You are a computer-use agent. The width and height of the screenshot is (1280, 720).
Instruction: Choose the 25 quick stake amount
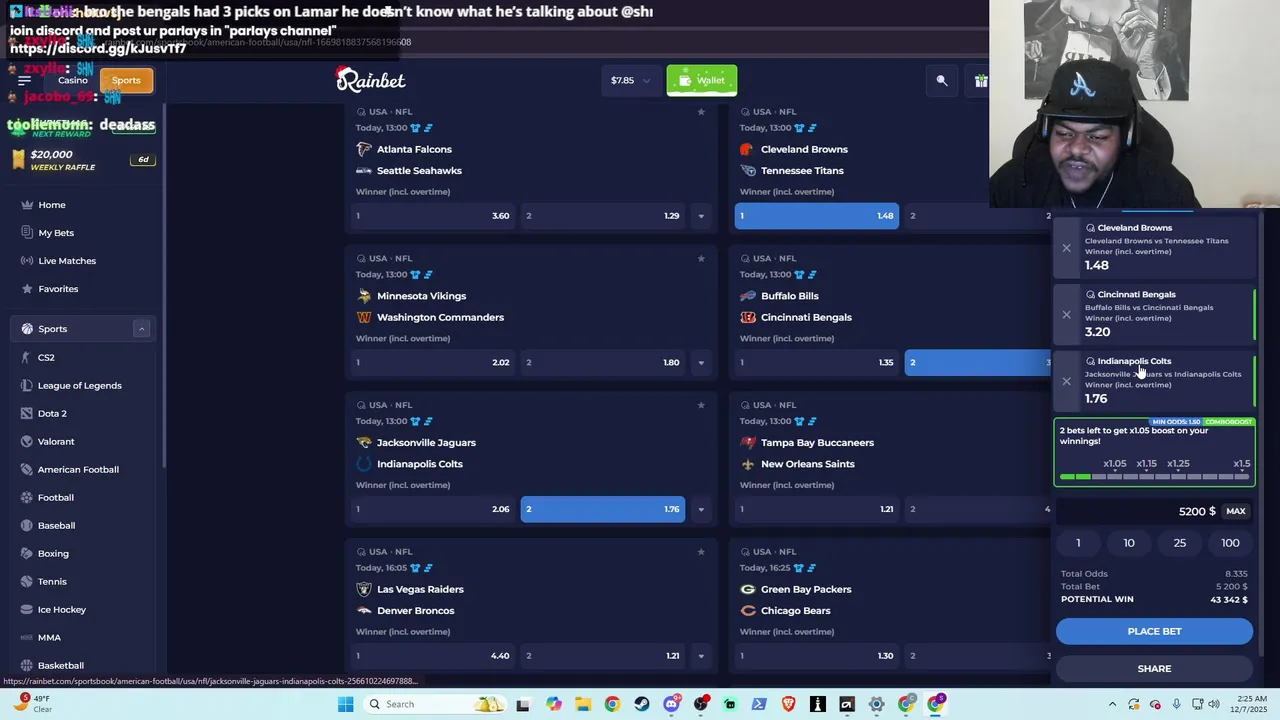click(x=1180, y=543)
